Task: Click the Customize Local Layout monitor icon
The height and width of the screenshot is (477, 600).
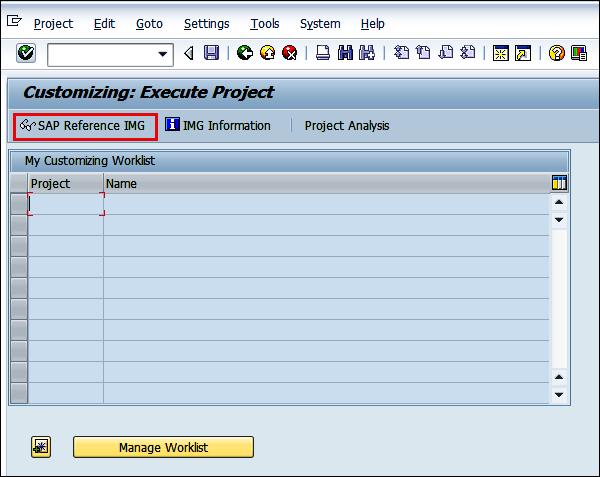Action: click(x=579, y=53)
